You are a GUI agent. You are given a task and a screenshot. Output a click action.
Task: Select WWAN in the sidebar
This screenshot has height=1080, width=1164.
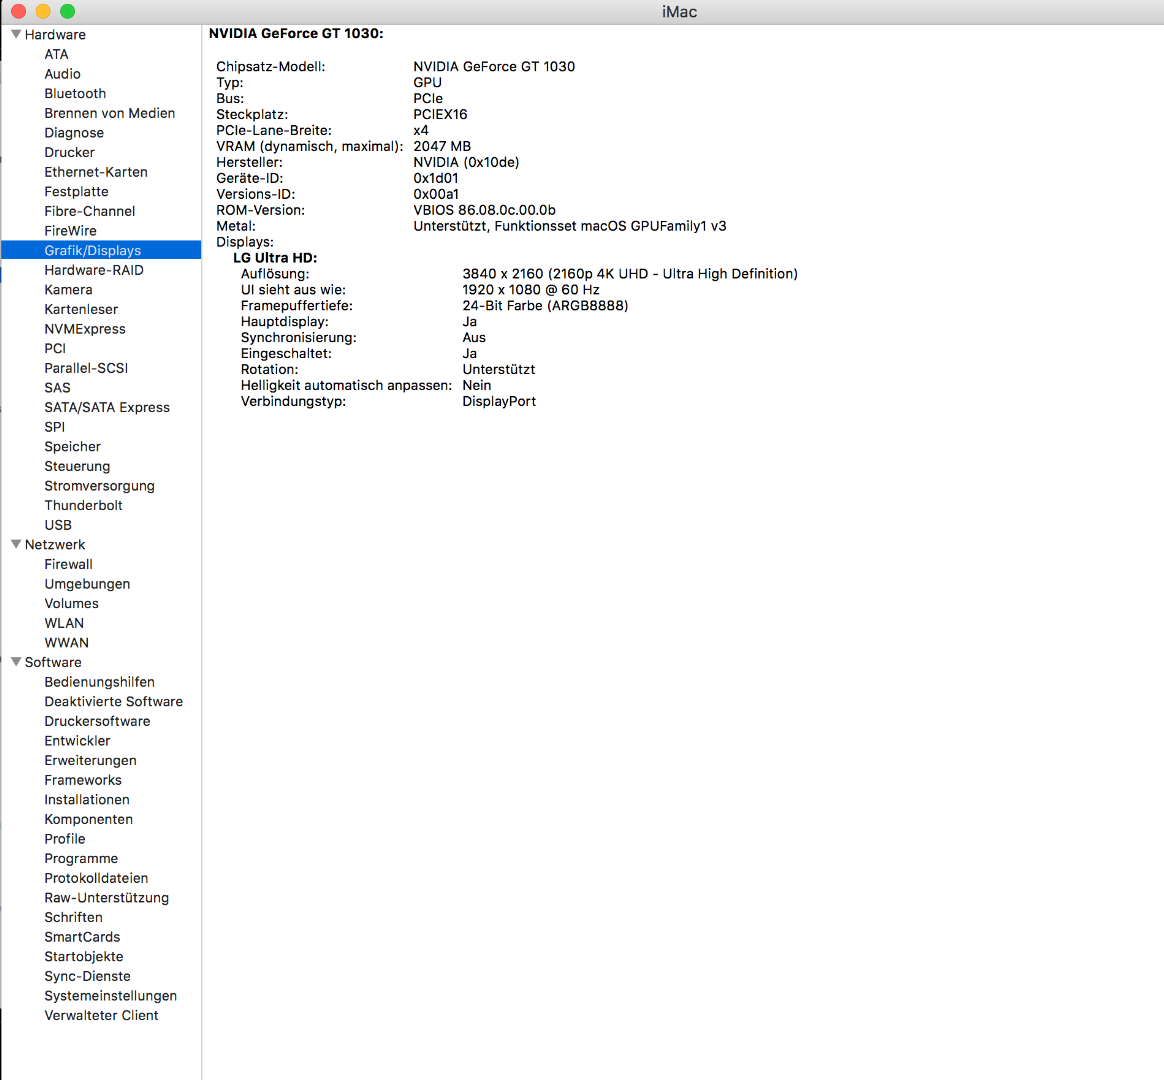66,643
